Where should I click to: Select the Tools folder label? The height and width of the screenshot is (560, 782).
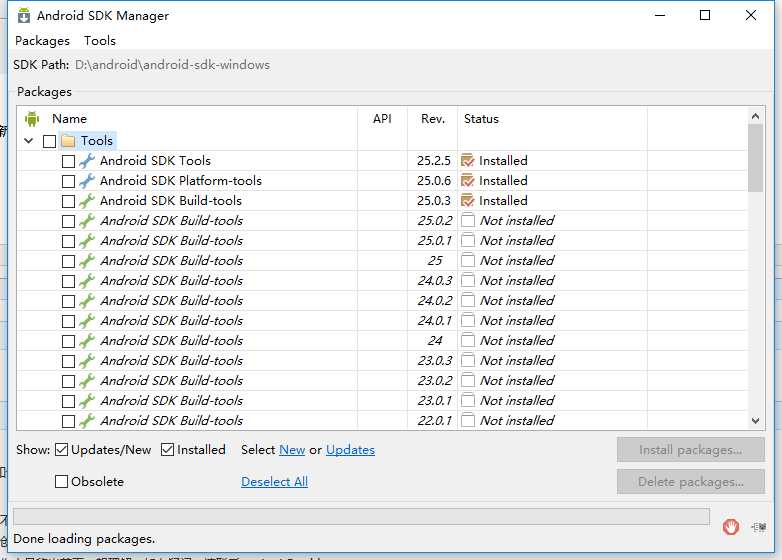(97, 141)
